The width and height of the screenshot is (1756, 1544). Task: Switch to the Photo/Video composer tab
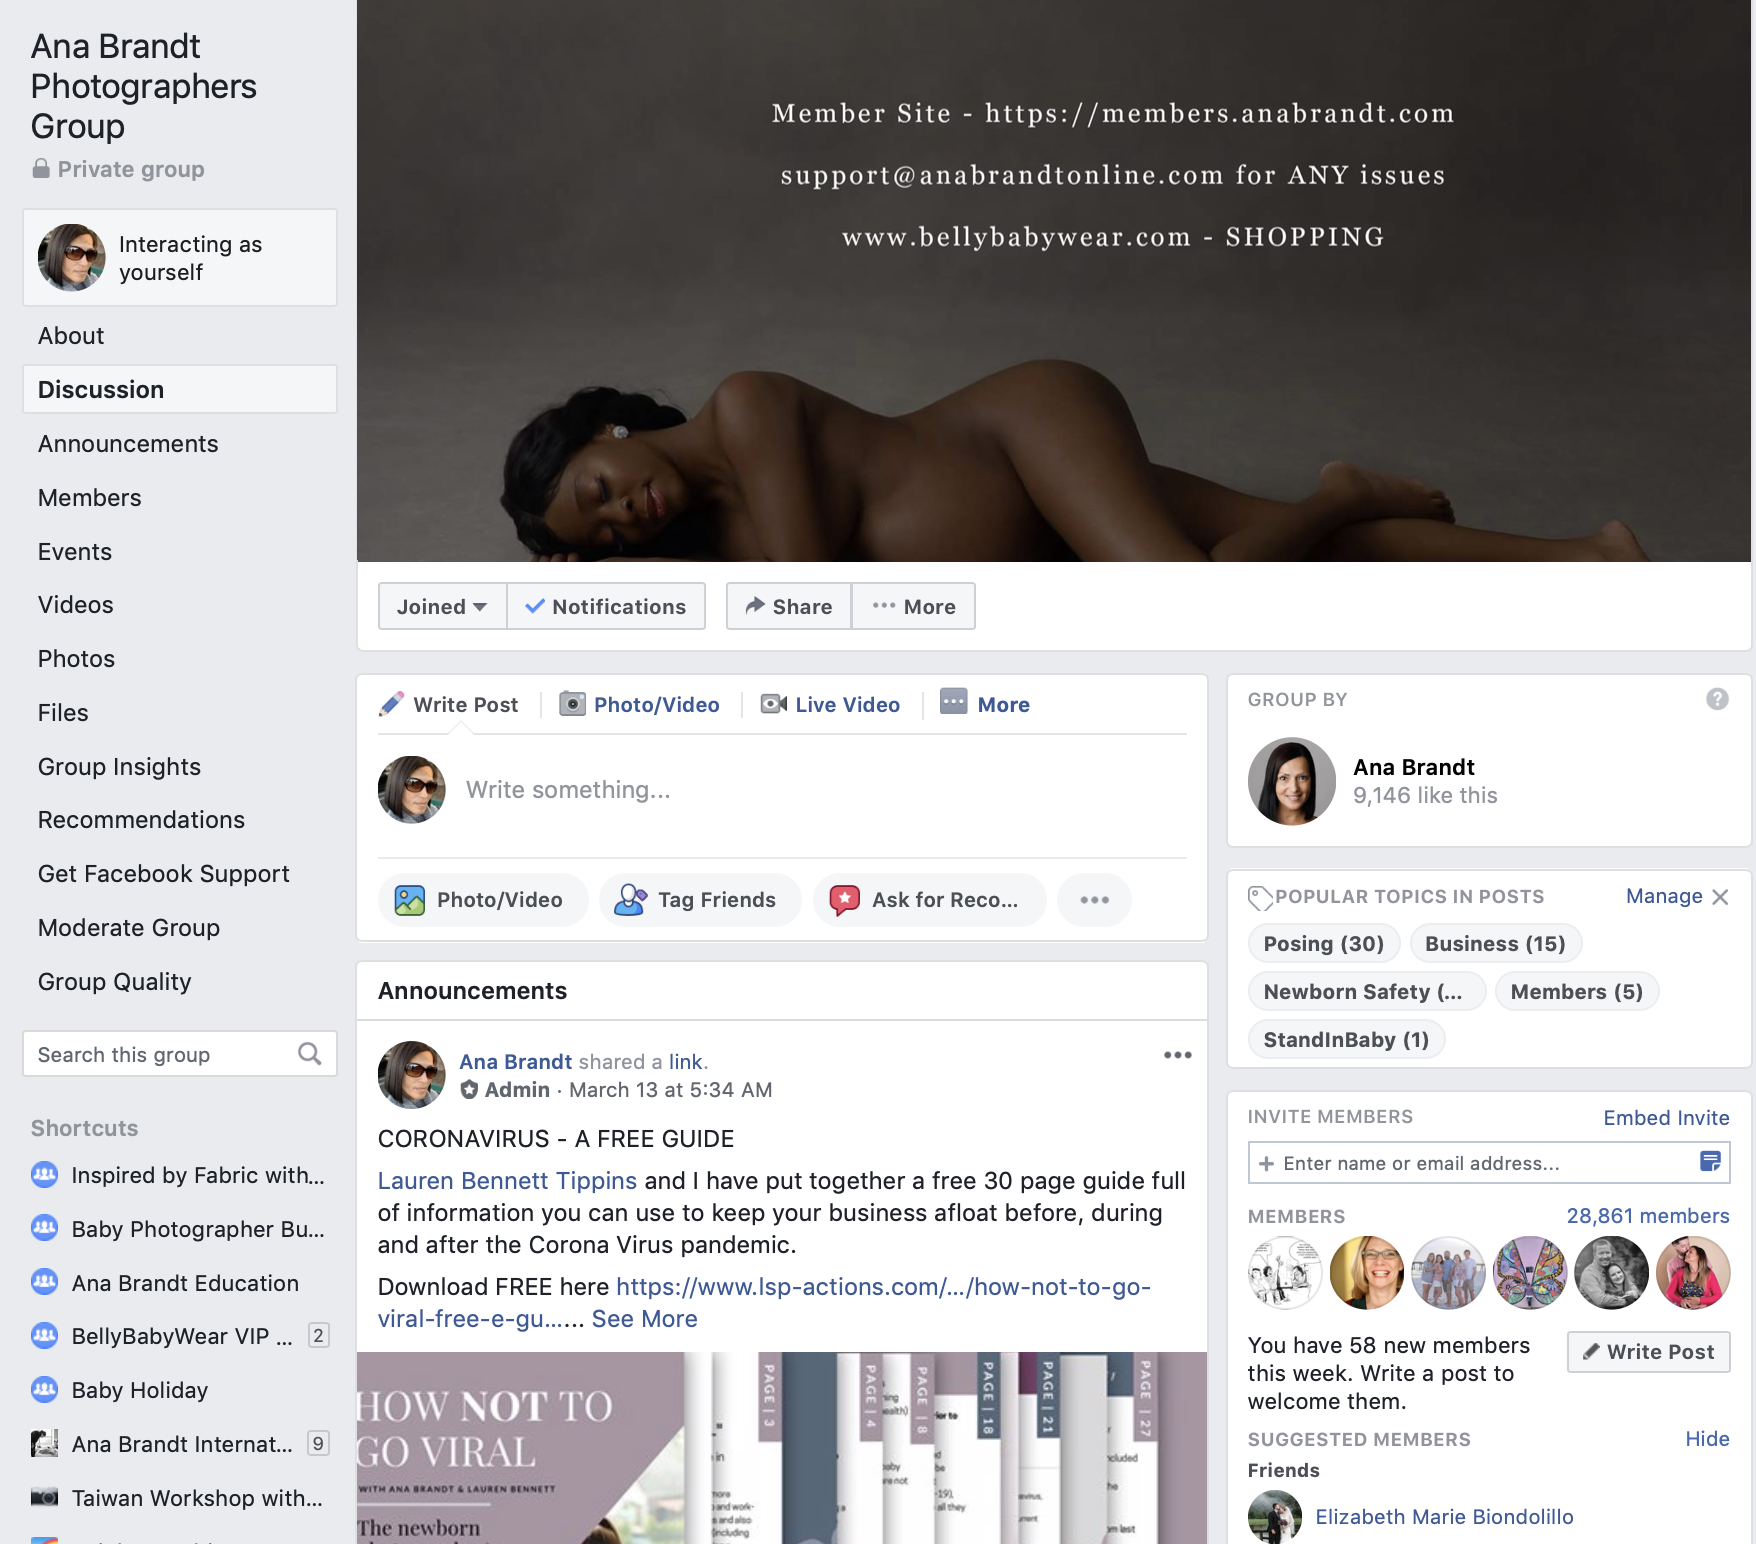[x=640, y=704]
